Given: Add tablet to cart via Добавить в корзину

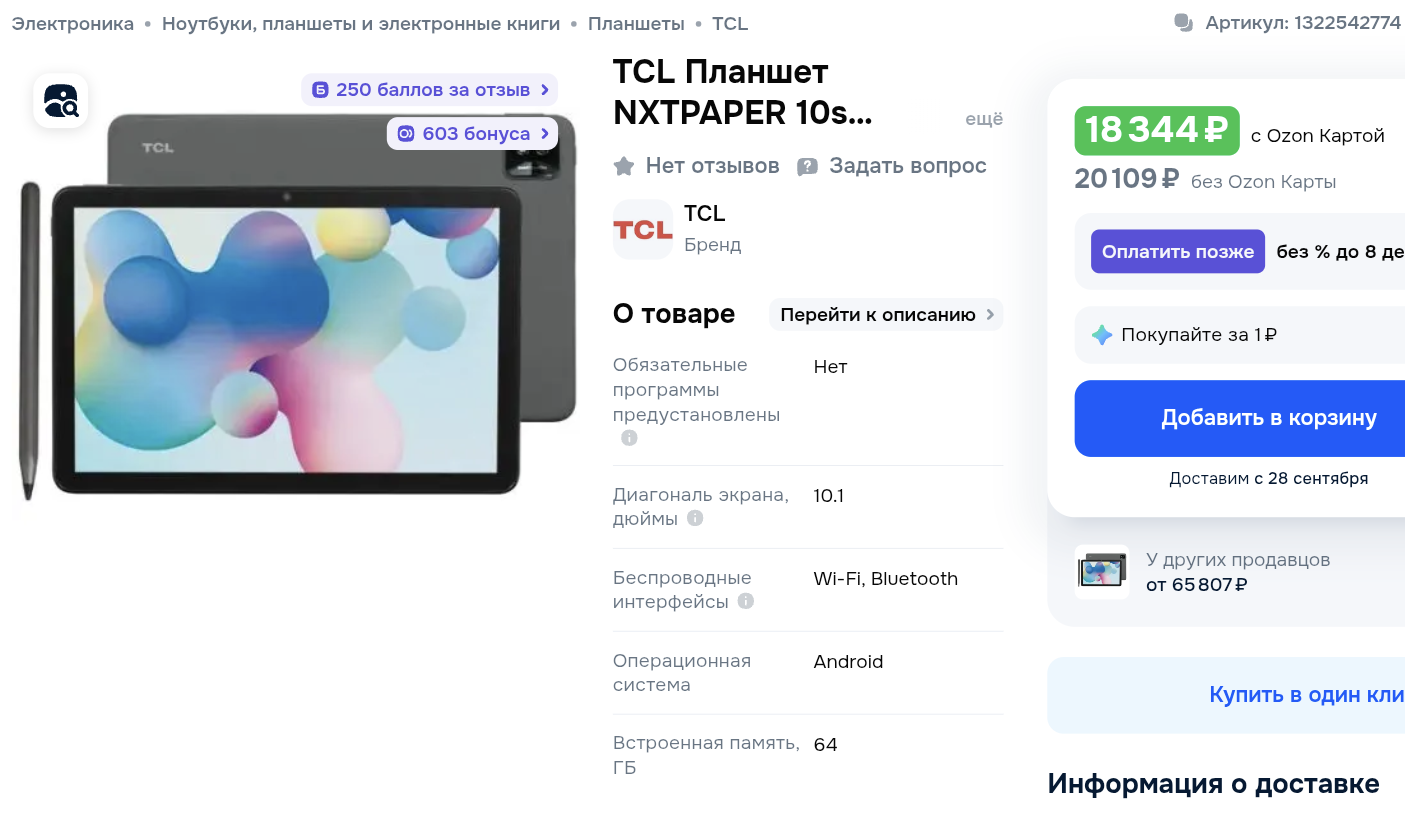Looking at the screenshot, I should click(x=1240, y=418).
